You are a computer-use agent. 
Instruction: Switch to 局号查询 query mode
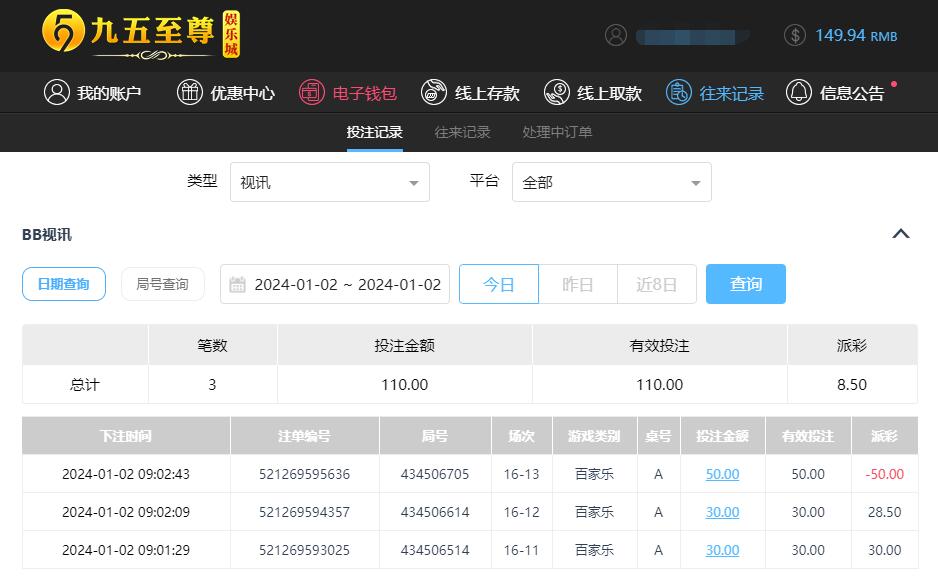pos(162,284)
